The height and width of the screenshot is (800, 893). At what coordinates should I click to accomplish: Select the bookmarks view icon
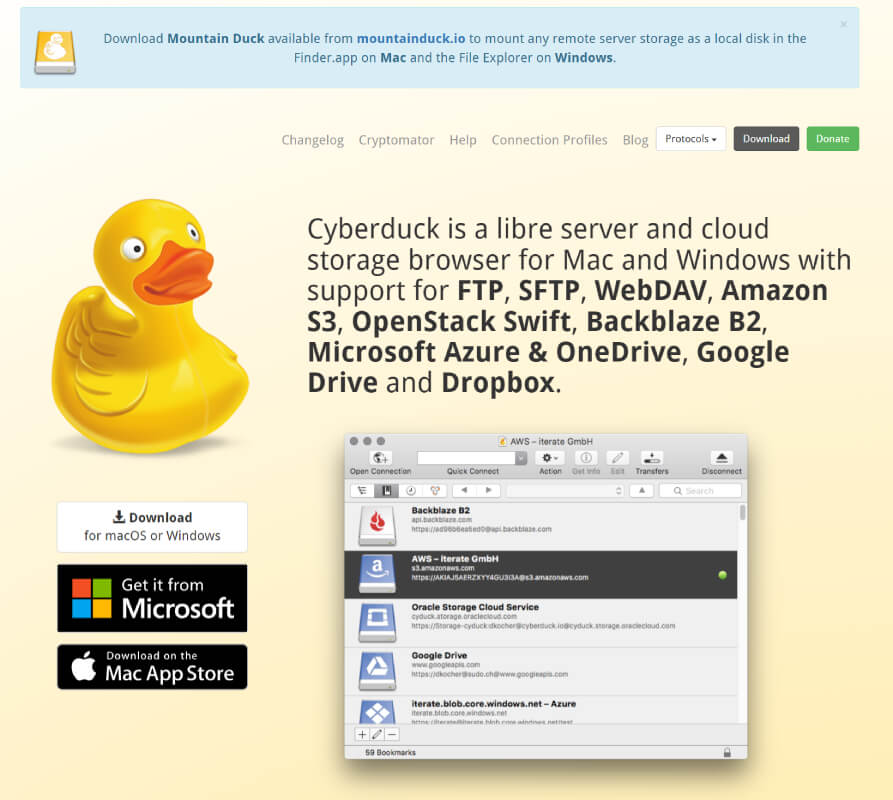click(x=386, y=491)
